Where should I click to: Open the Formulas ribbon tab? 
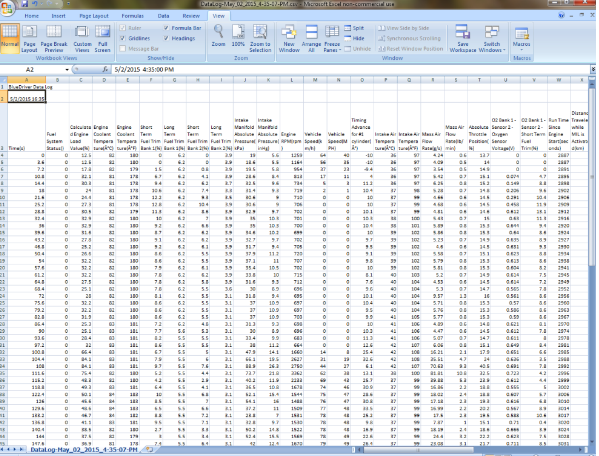click(x=133, y=16)
